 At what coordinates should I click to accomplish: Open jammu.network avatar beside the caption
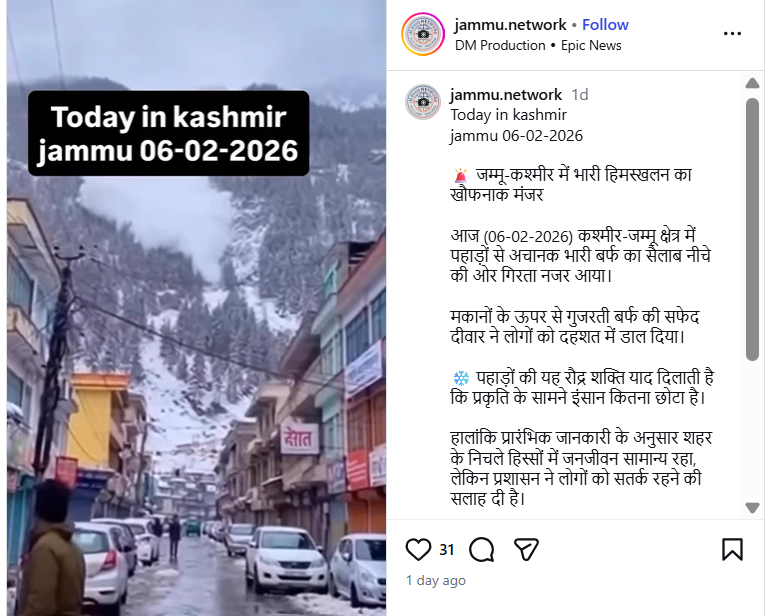click(x=423, y=102)
